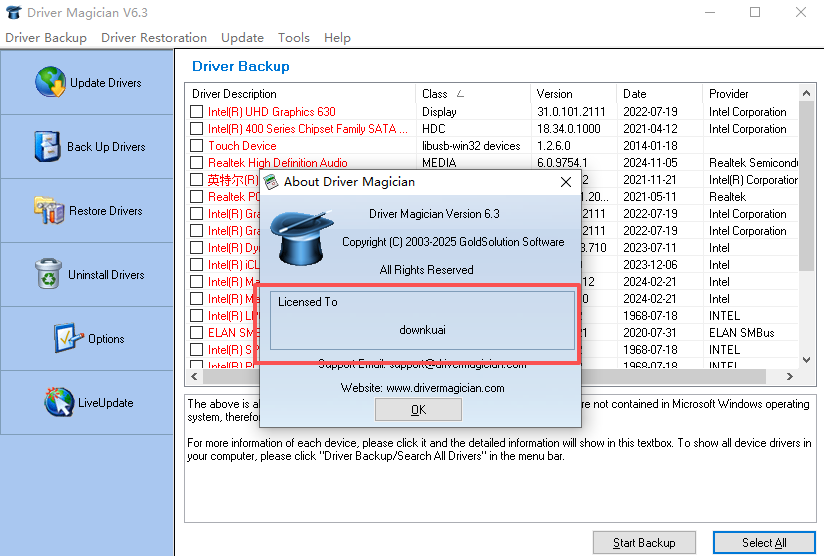Viewport: 824px width, 556px height.
Task: Tick the Touch Device driver checkbox
Action: (197, 146)
